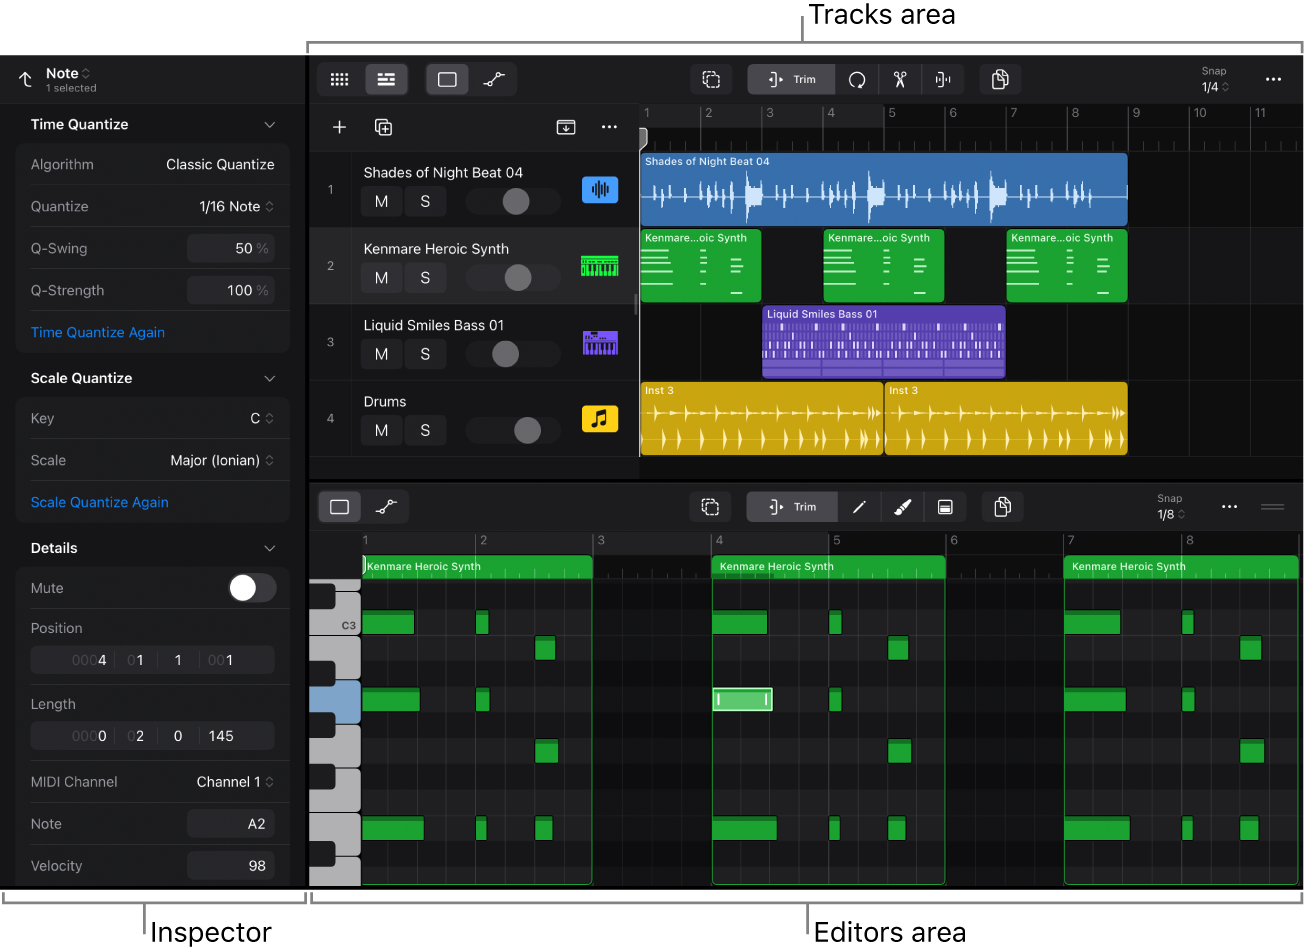Click the duplicate track icon
The image size is (1306, 952).
click(x=384, y=127)
